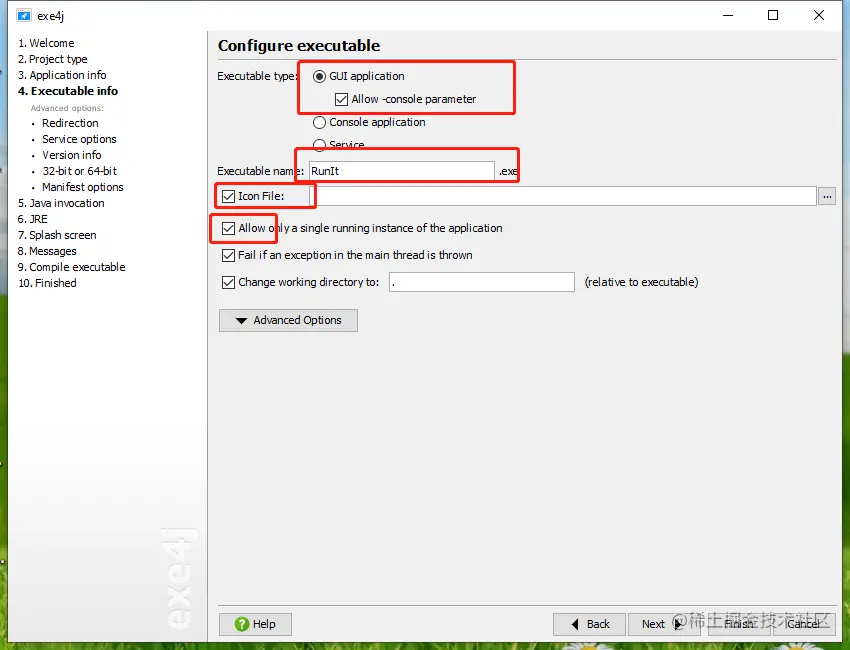The width and height of the screenshot is (850, 650).
Task: Proceed with the Next button
Action: [x=664, y=624]
